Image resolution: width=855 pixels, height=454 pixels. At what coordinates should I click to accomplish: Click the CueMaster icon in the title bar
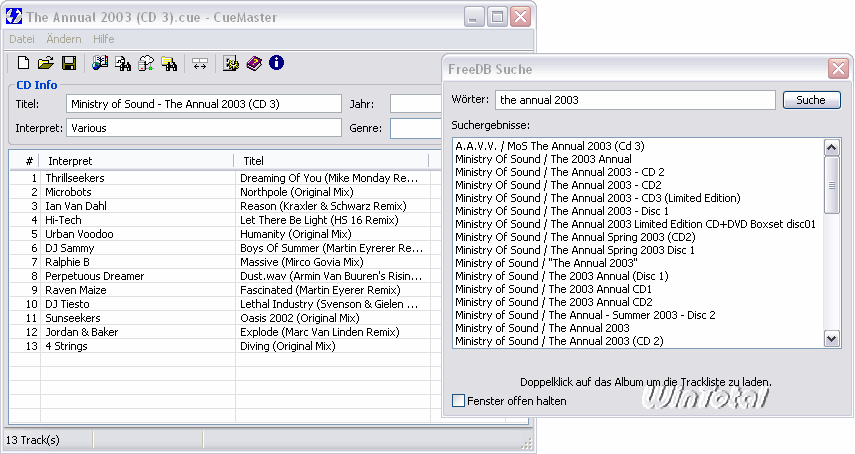[14, 16]
